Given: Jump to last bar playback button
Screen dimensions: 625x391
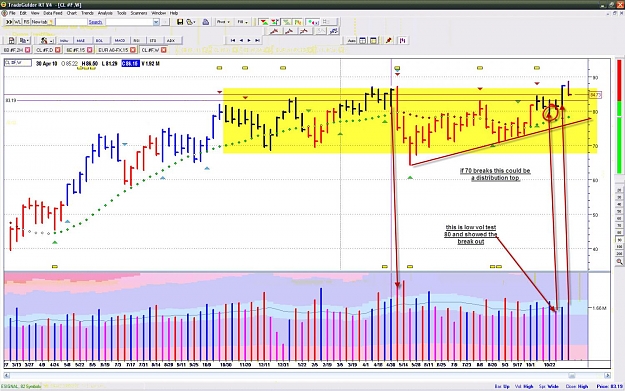Looking at the screenshot, I should pyautogui.click(x=257, y=40).
